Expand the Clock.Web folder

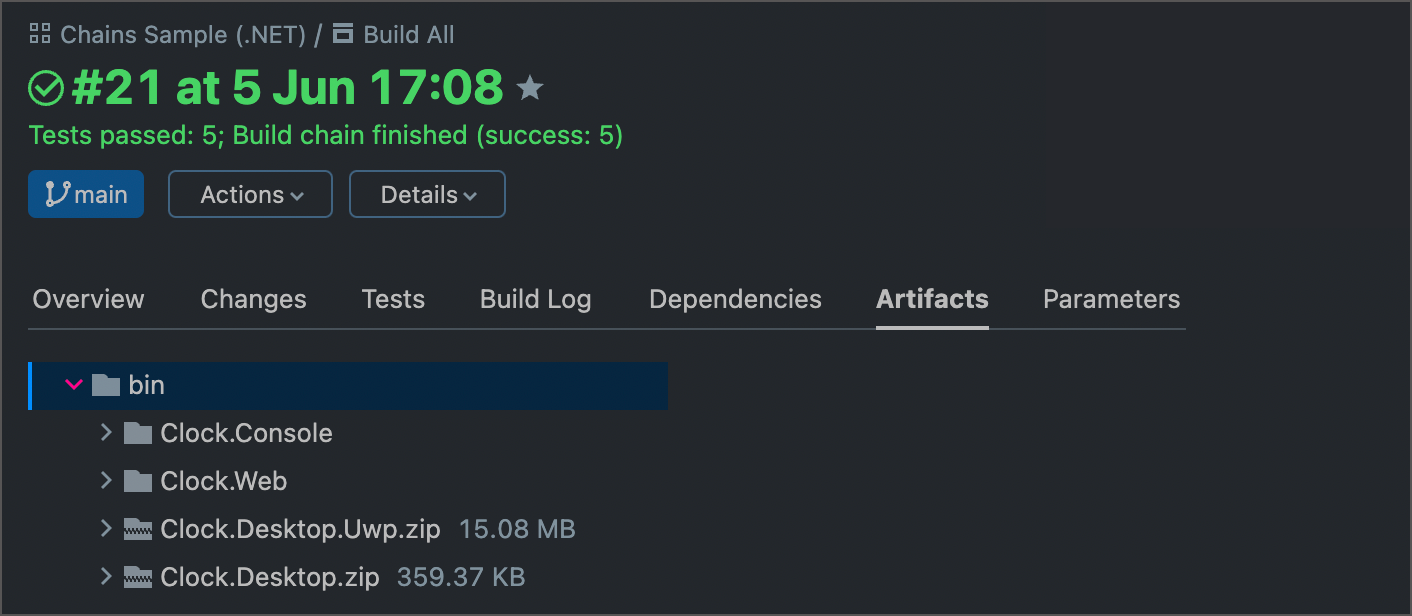pyautogui.click(x=107, y=481)
